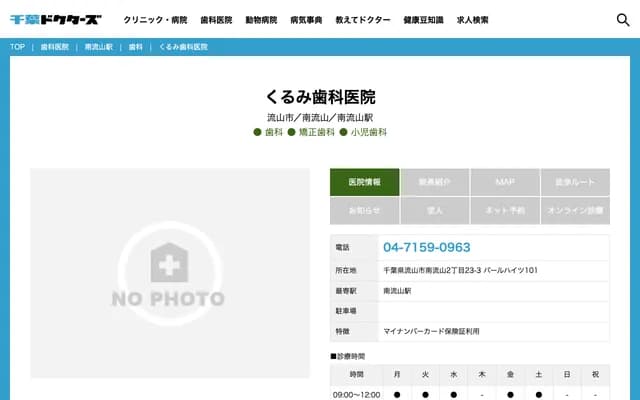Click マイナンバーカード保険証利用 feature text
The width and height of the screenshot is (640, 400).
pyautogui.click(x=431, y=331)
